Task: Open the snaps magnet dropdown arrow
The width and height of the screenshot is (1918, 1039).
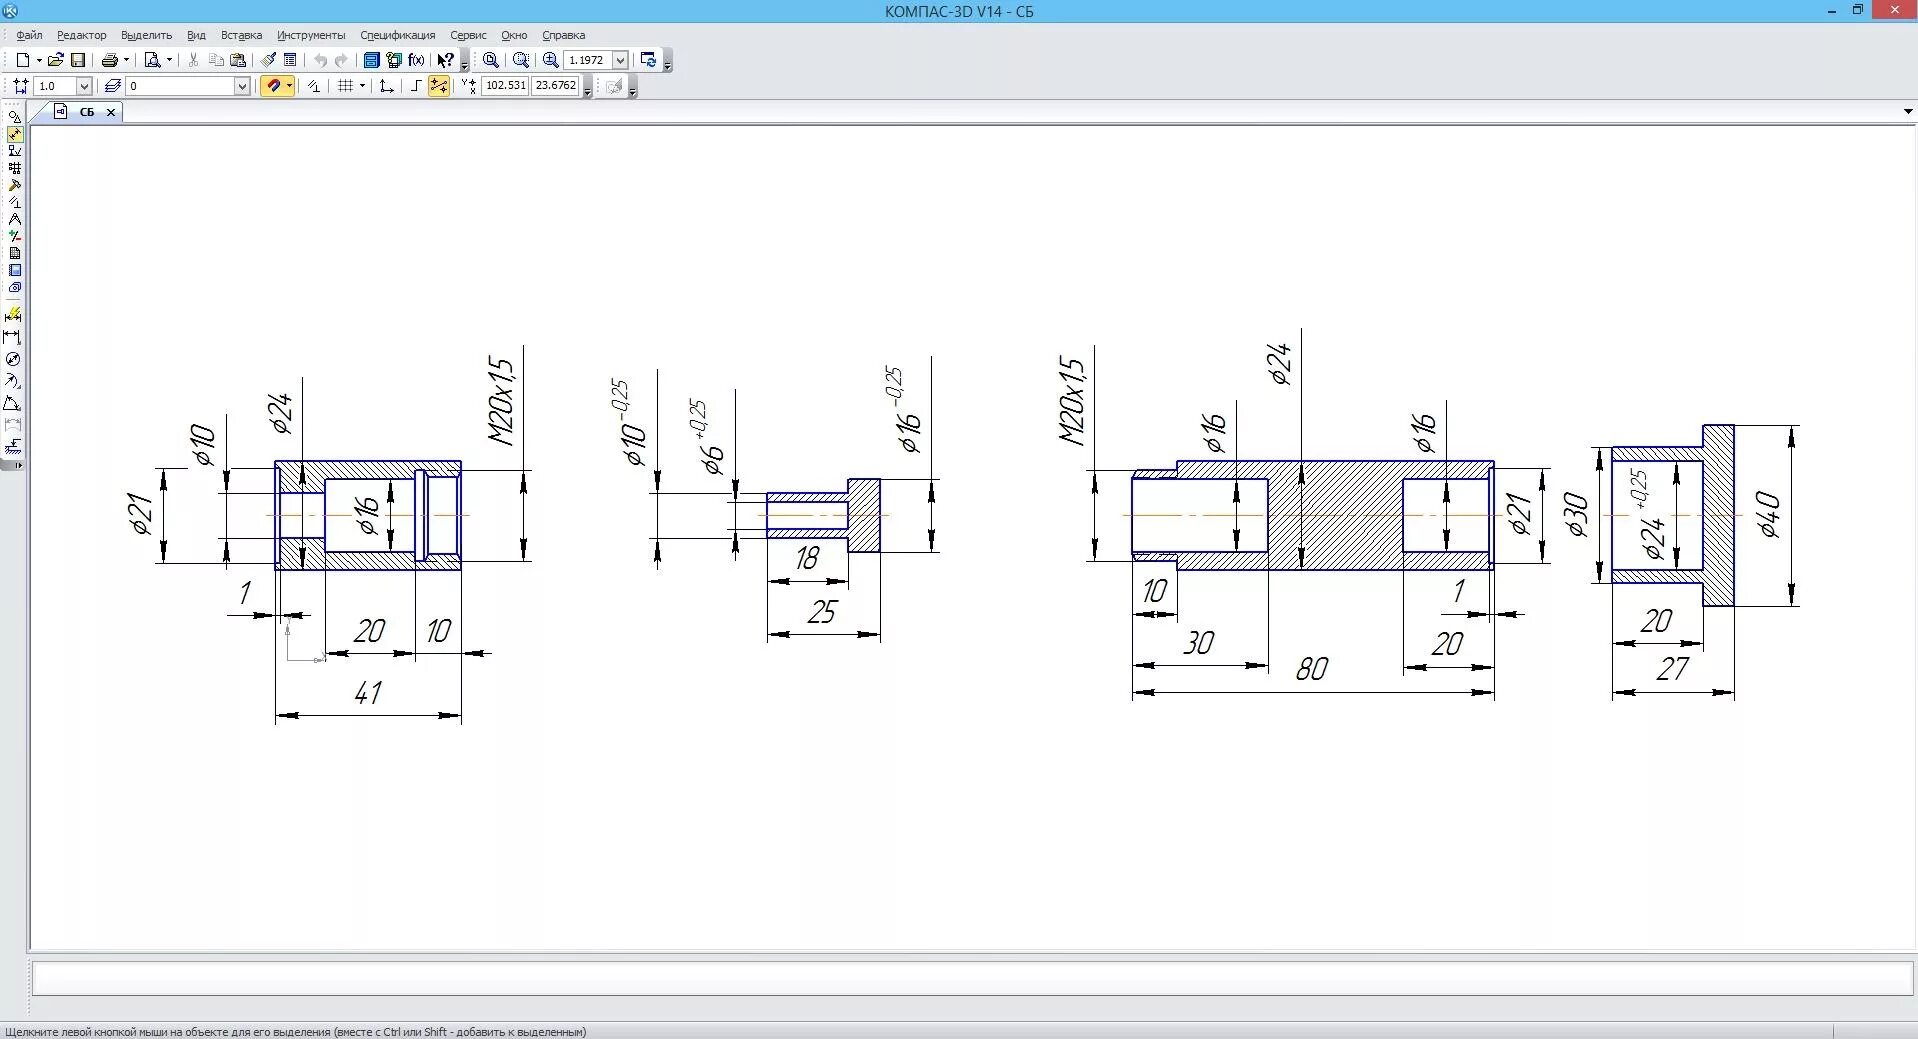Action: pos(289,86)
